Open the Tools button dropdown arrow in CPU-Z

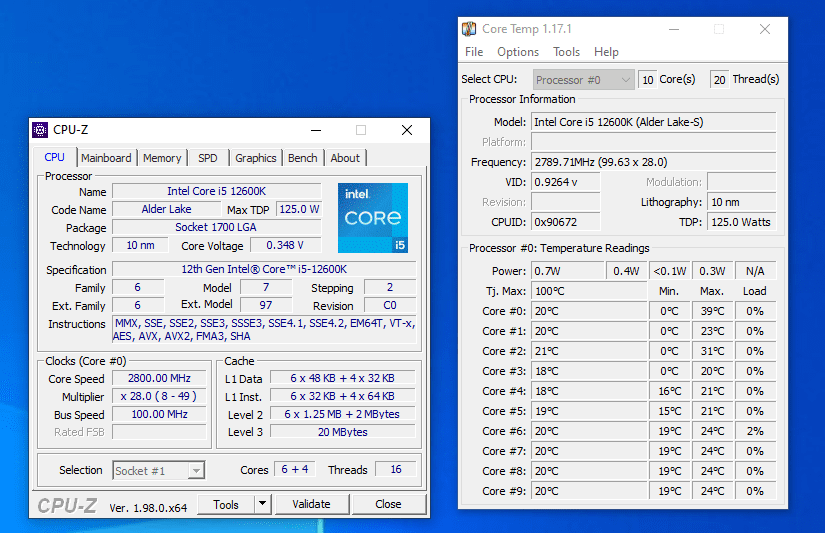(263, 504)
